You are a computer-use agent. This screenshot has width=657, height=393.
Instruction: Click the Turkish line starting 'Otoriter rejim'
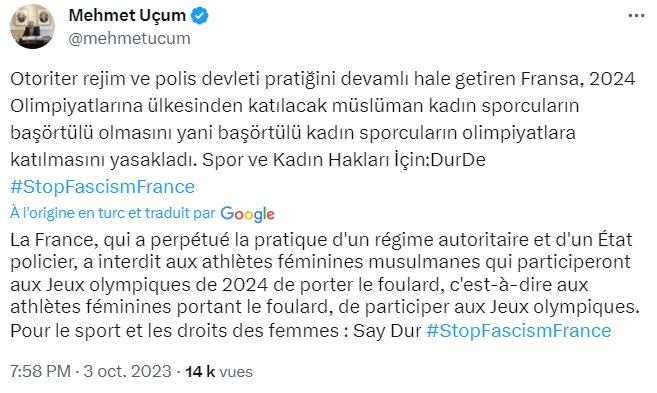click(323, 79)
